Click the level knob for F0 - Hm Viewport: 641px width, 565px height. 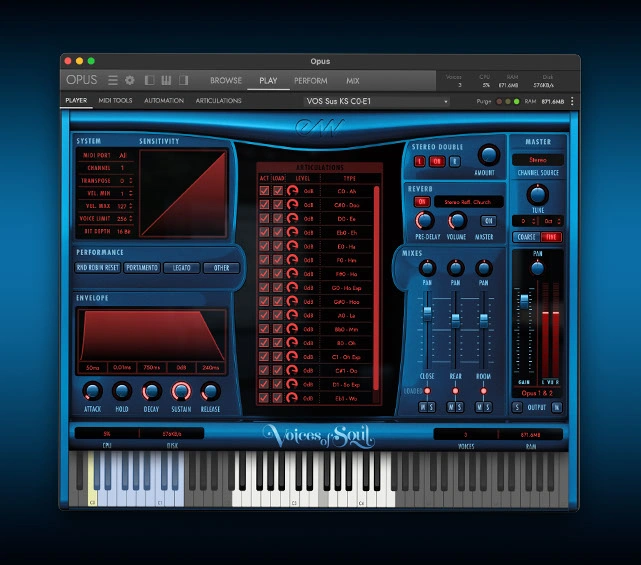(x=292, y=260)
